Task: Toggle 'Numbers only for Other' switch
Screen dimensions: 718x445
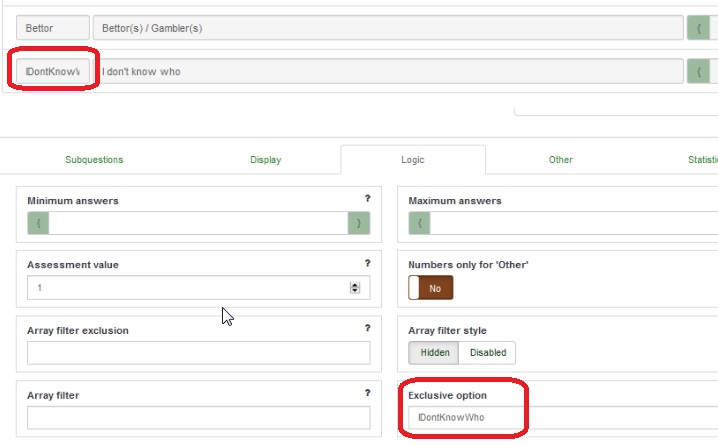Action: coord(431,288)
